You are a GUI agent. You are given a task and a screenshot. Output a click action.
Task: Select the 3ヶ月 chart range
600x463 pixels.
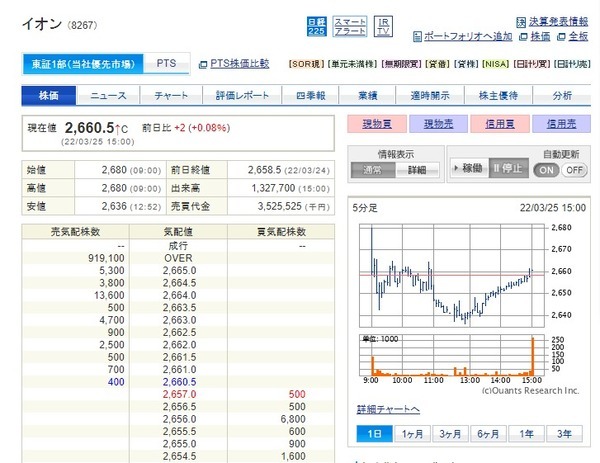450,434
